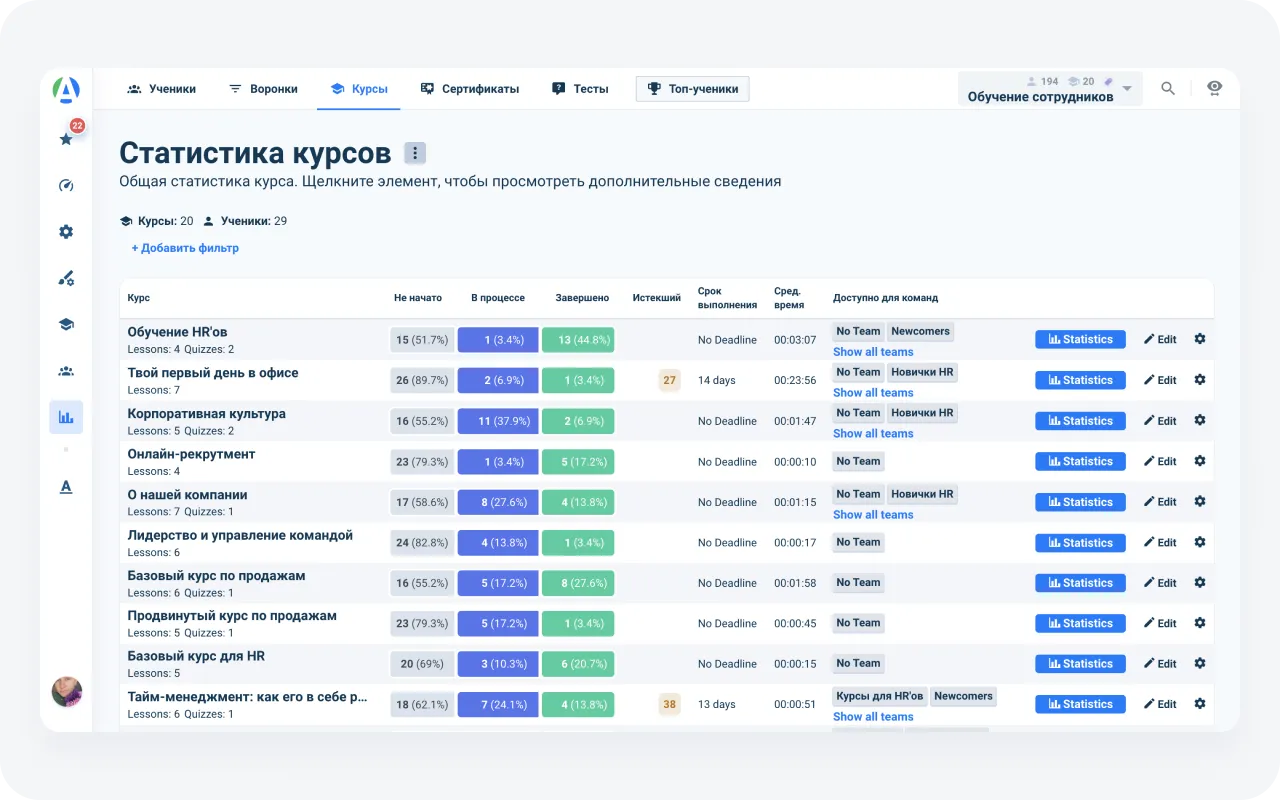Click the gear icon for Обучение HR'ов row

1199,339
